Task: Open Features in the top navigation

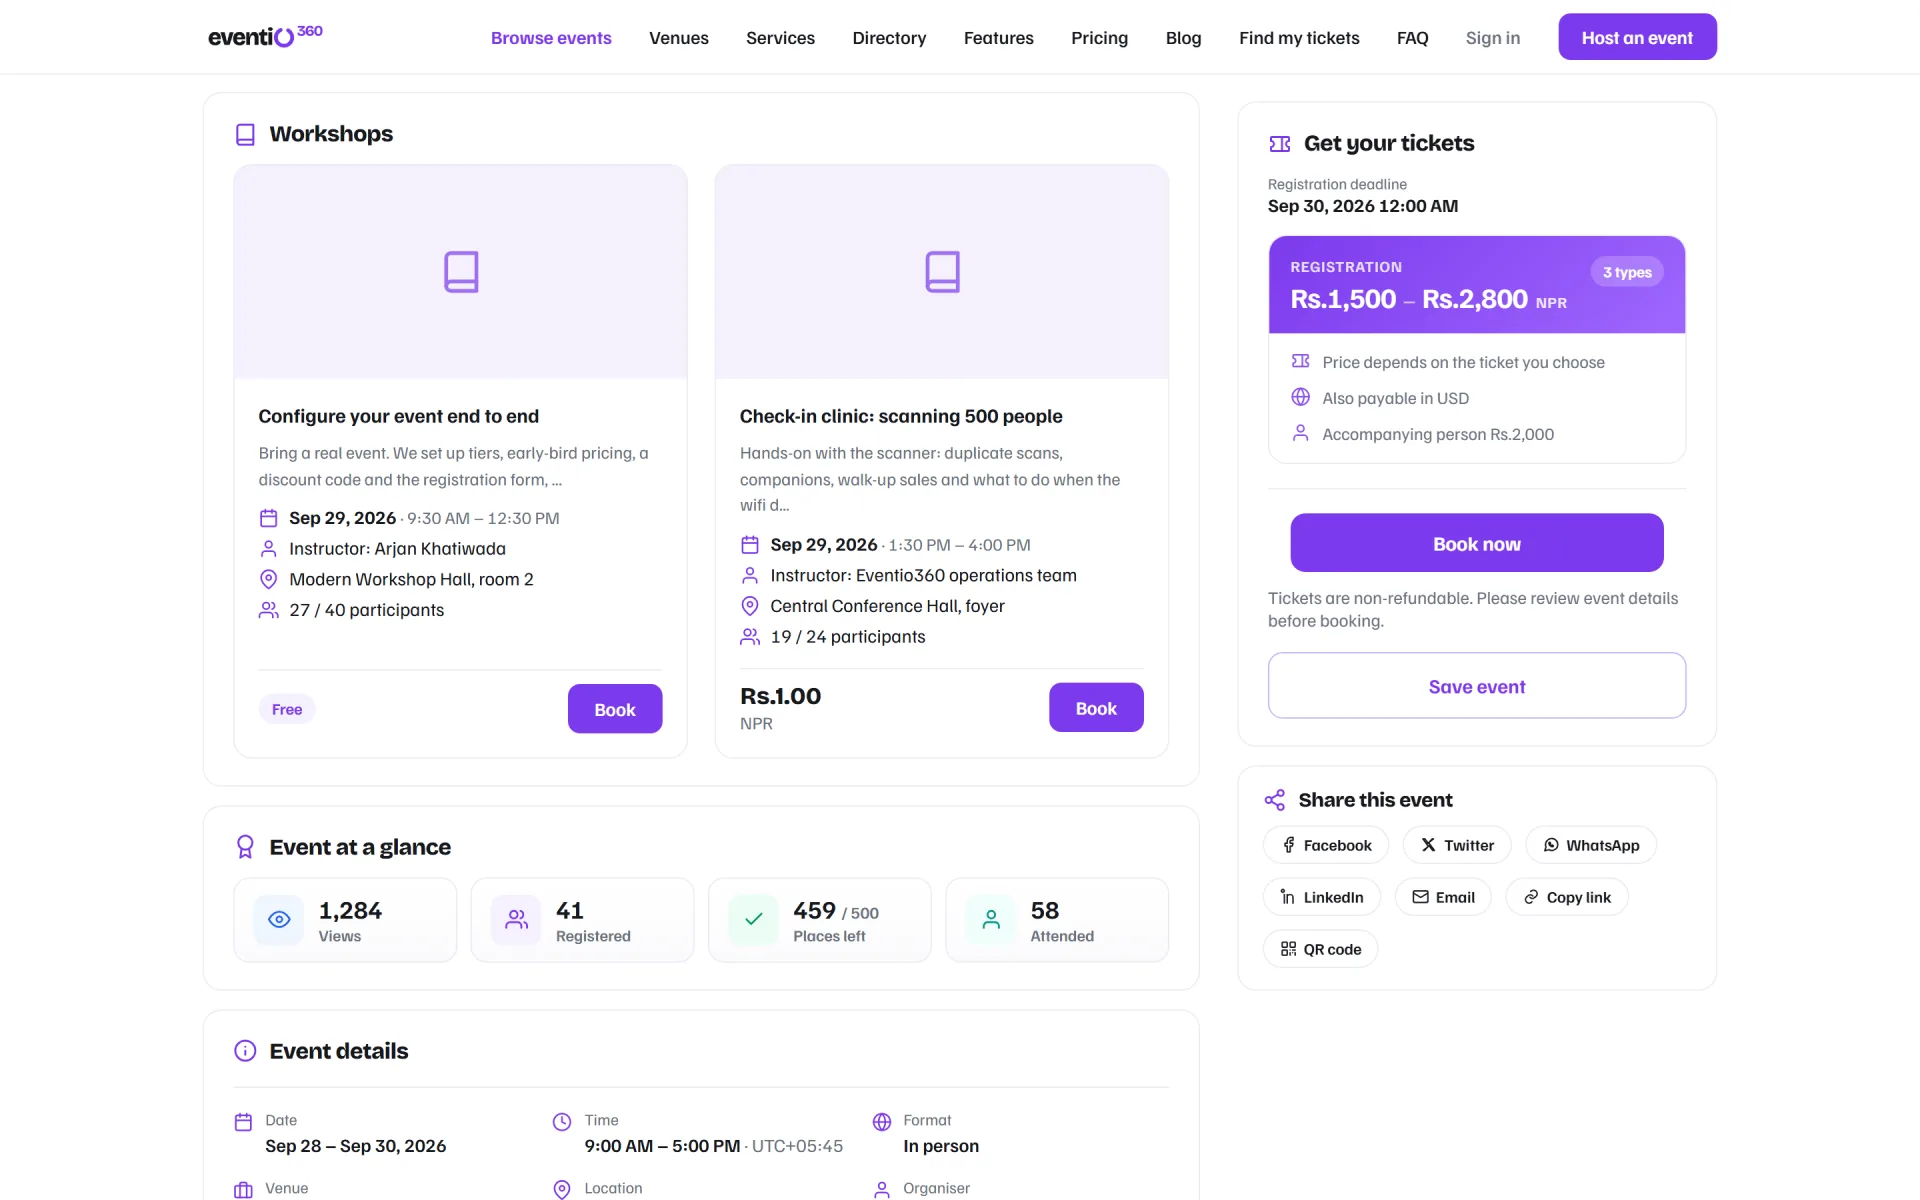Action: coord(998,38)
